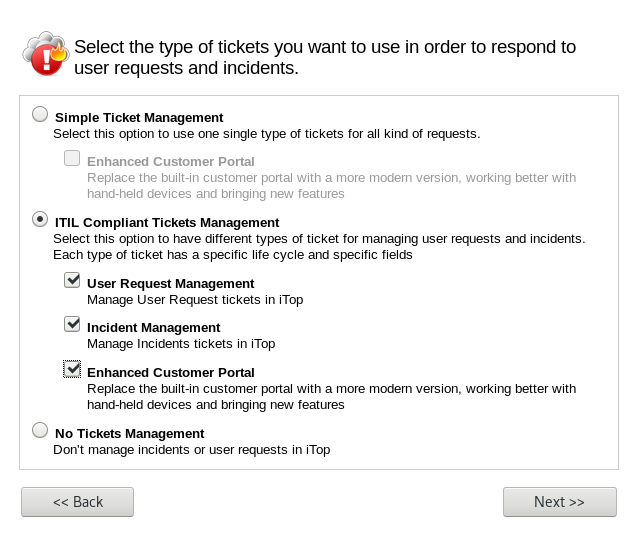Uncheck the User Request Management checkbox
The height and width of the screenshot is (534, 636).
tap(72, 281)
